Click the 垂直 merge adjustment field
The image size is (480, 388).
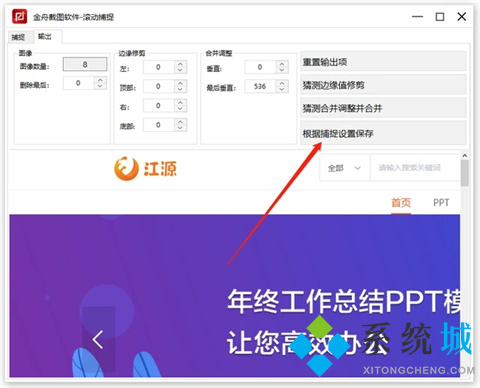click(260, 67)
